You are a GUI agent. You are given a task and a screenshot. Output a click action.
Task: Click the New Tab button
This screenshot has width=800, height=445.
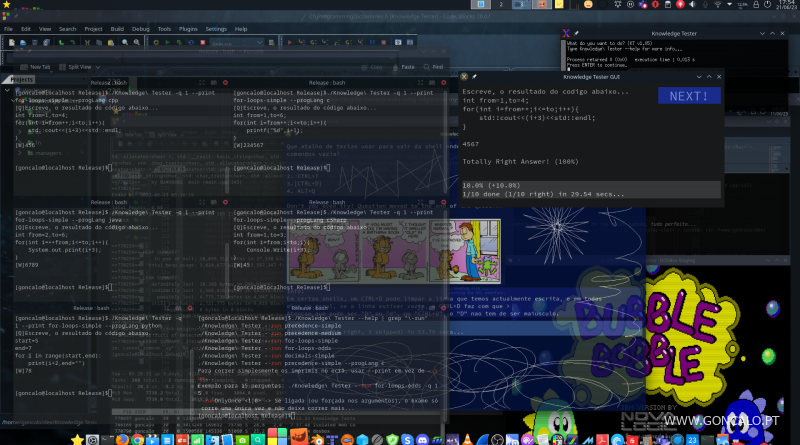[35, 66]
